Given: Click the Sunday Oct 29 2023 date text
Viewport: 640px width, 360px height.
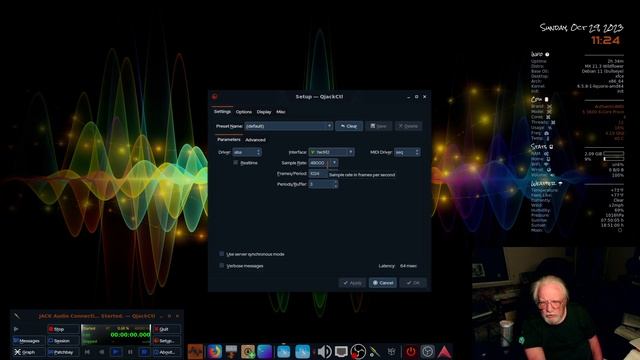Looking at the screenshot, I should (x=581, y=27).
